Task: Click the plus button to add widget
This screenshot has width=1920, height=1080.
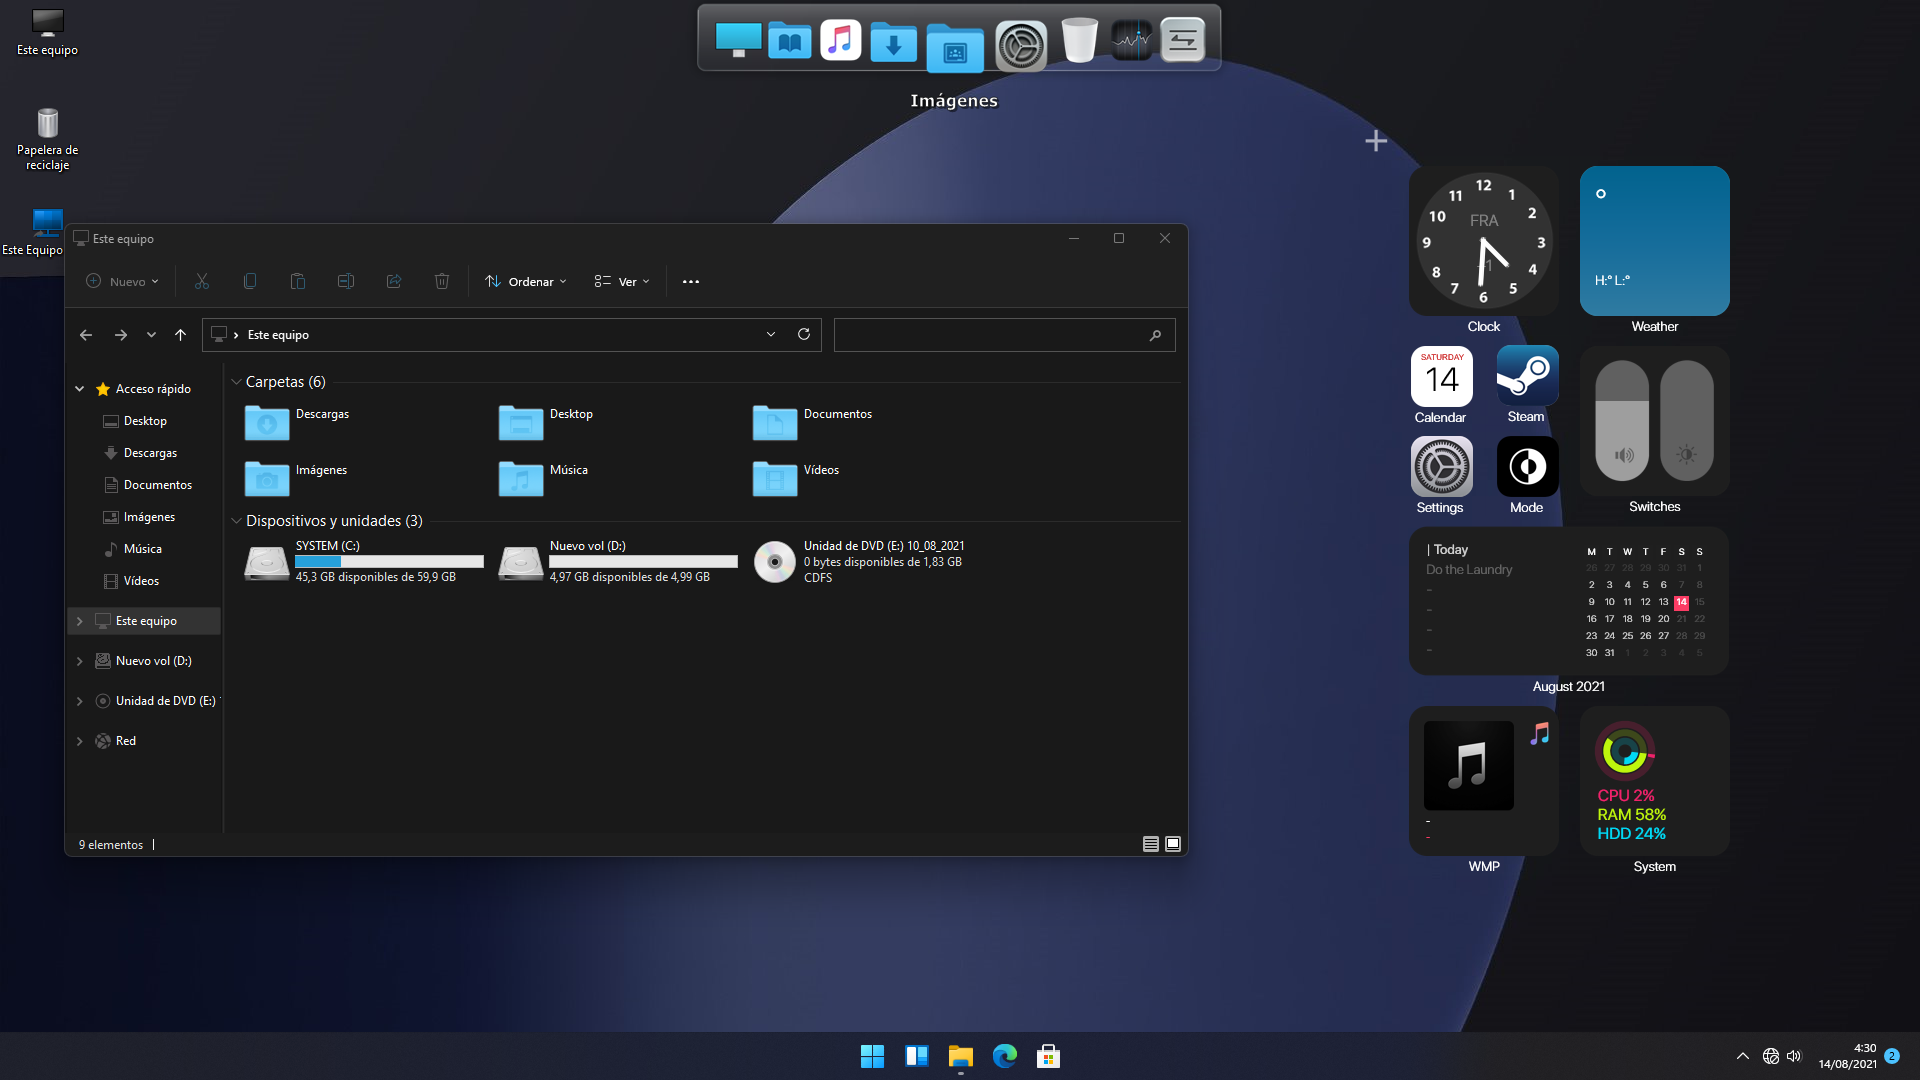Action: click(x=1376, y=141)
